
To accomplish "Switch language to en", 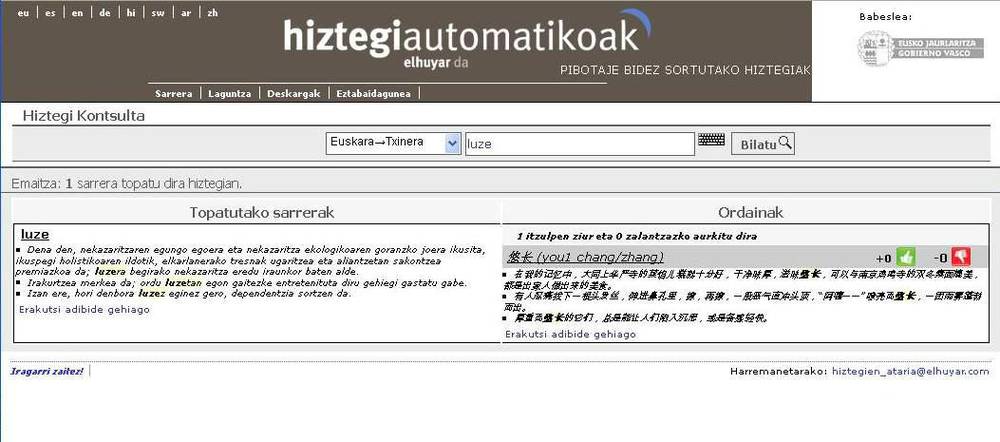I will (x=77, y=13).
